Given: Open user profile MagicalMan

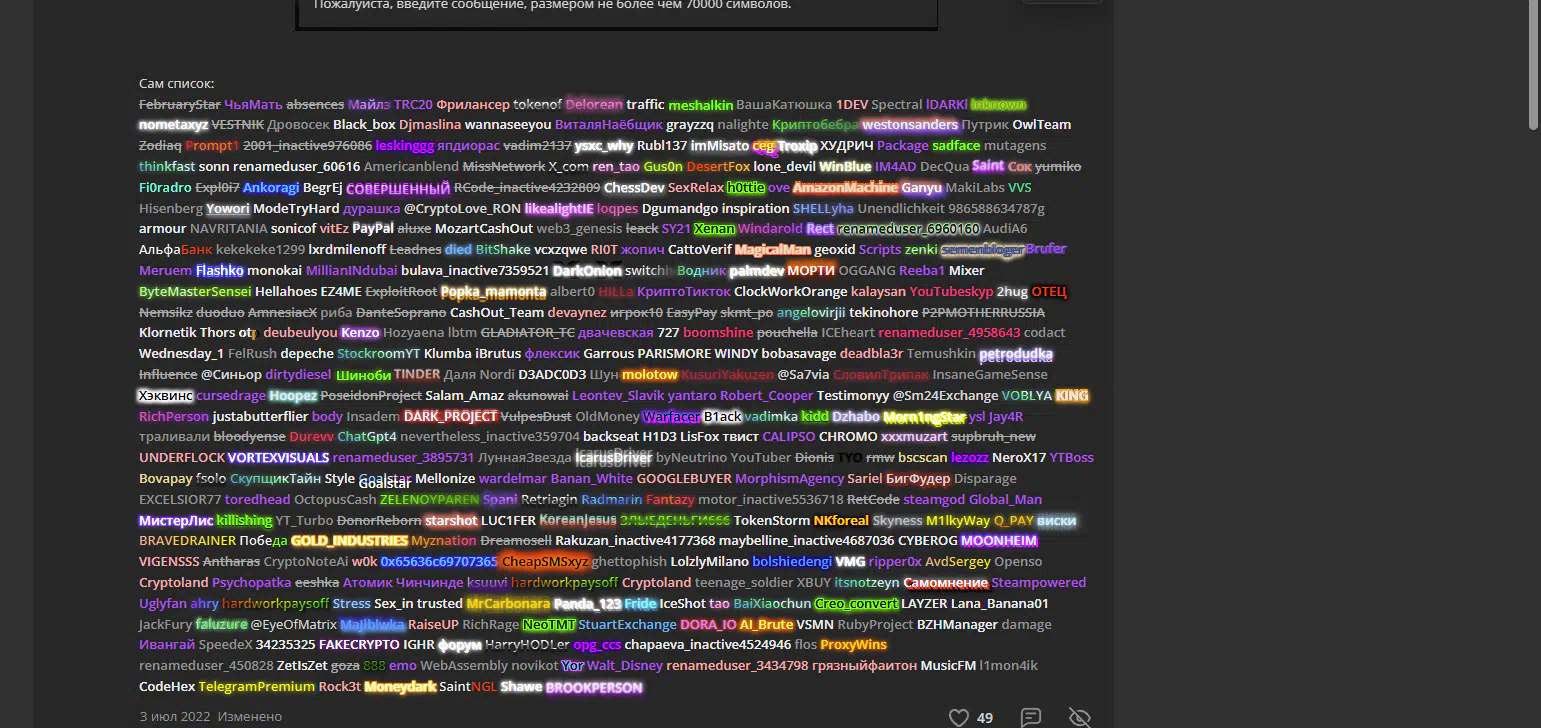Looking at the screenshot, I should tap(772, 250).
